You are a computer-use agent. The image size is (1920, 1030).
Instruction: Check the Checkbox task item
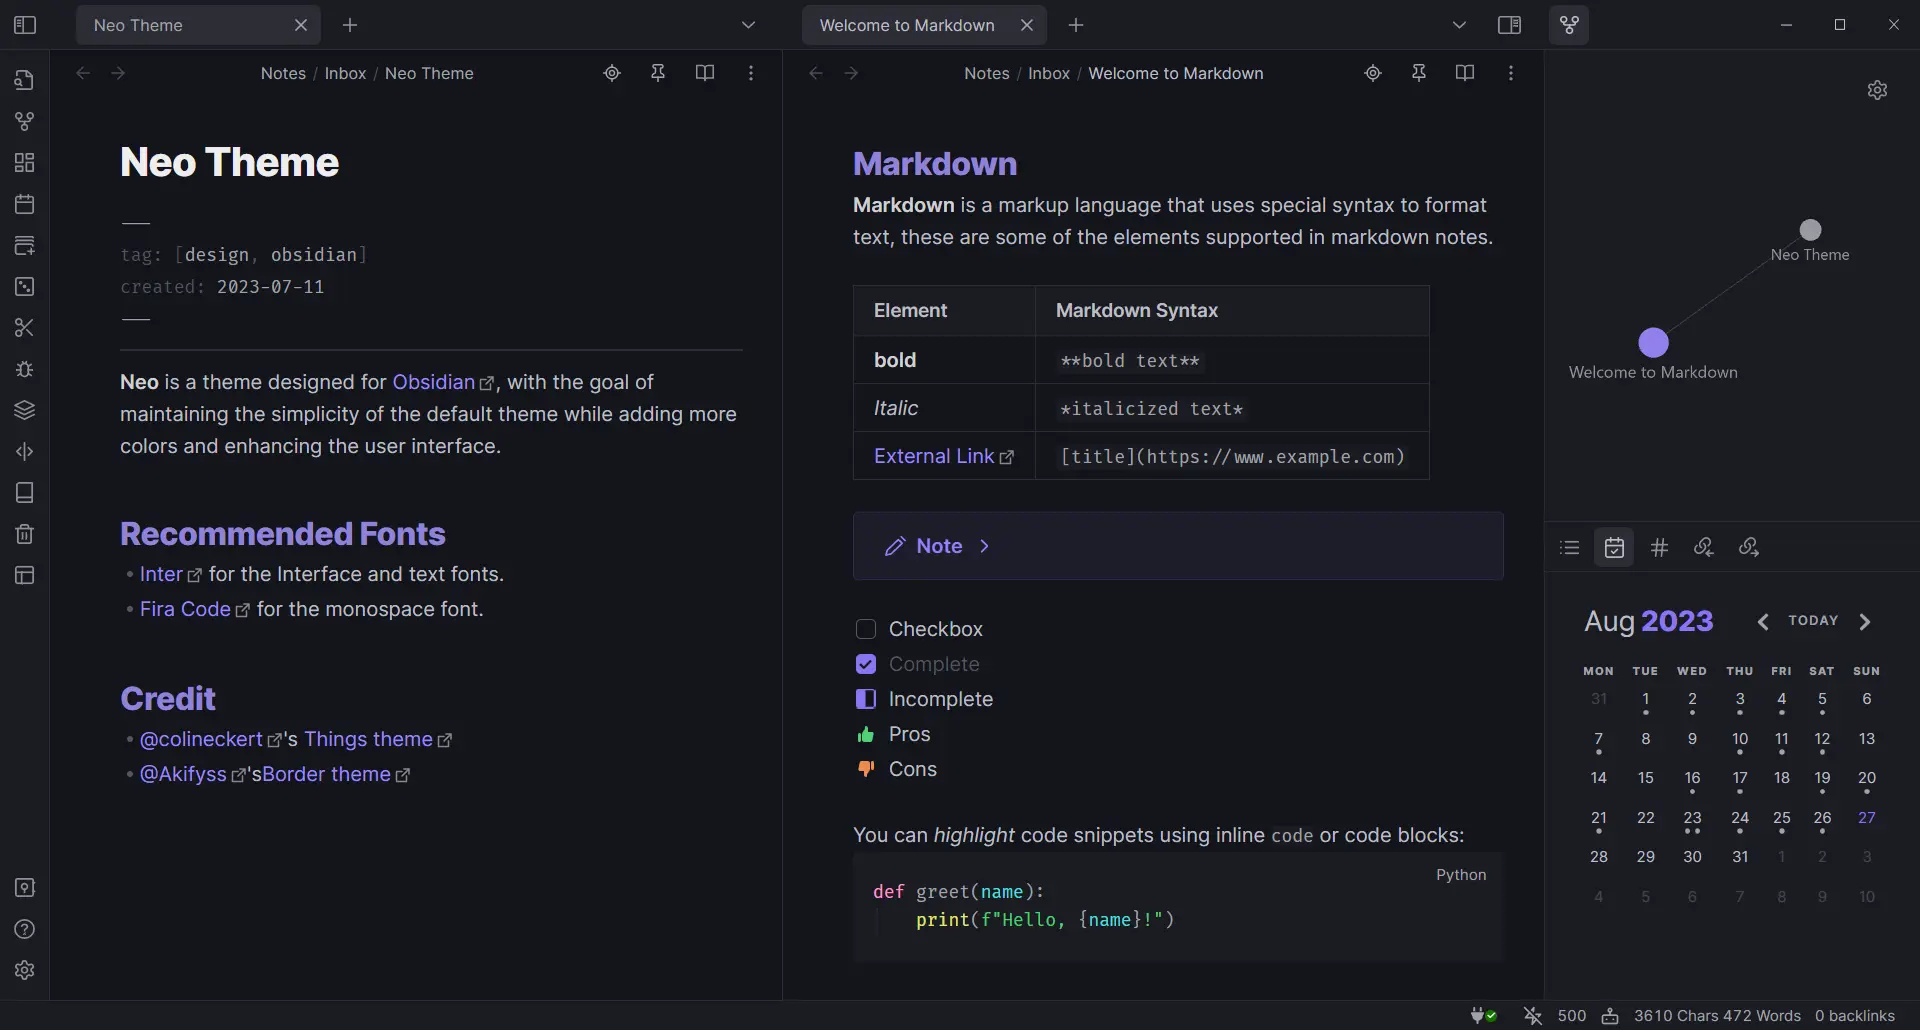coord(866,629)
